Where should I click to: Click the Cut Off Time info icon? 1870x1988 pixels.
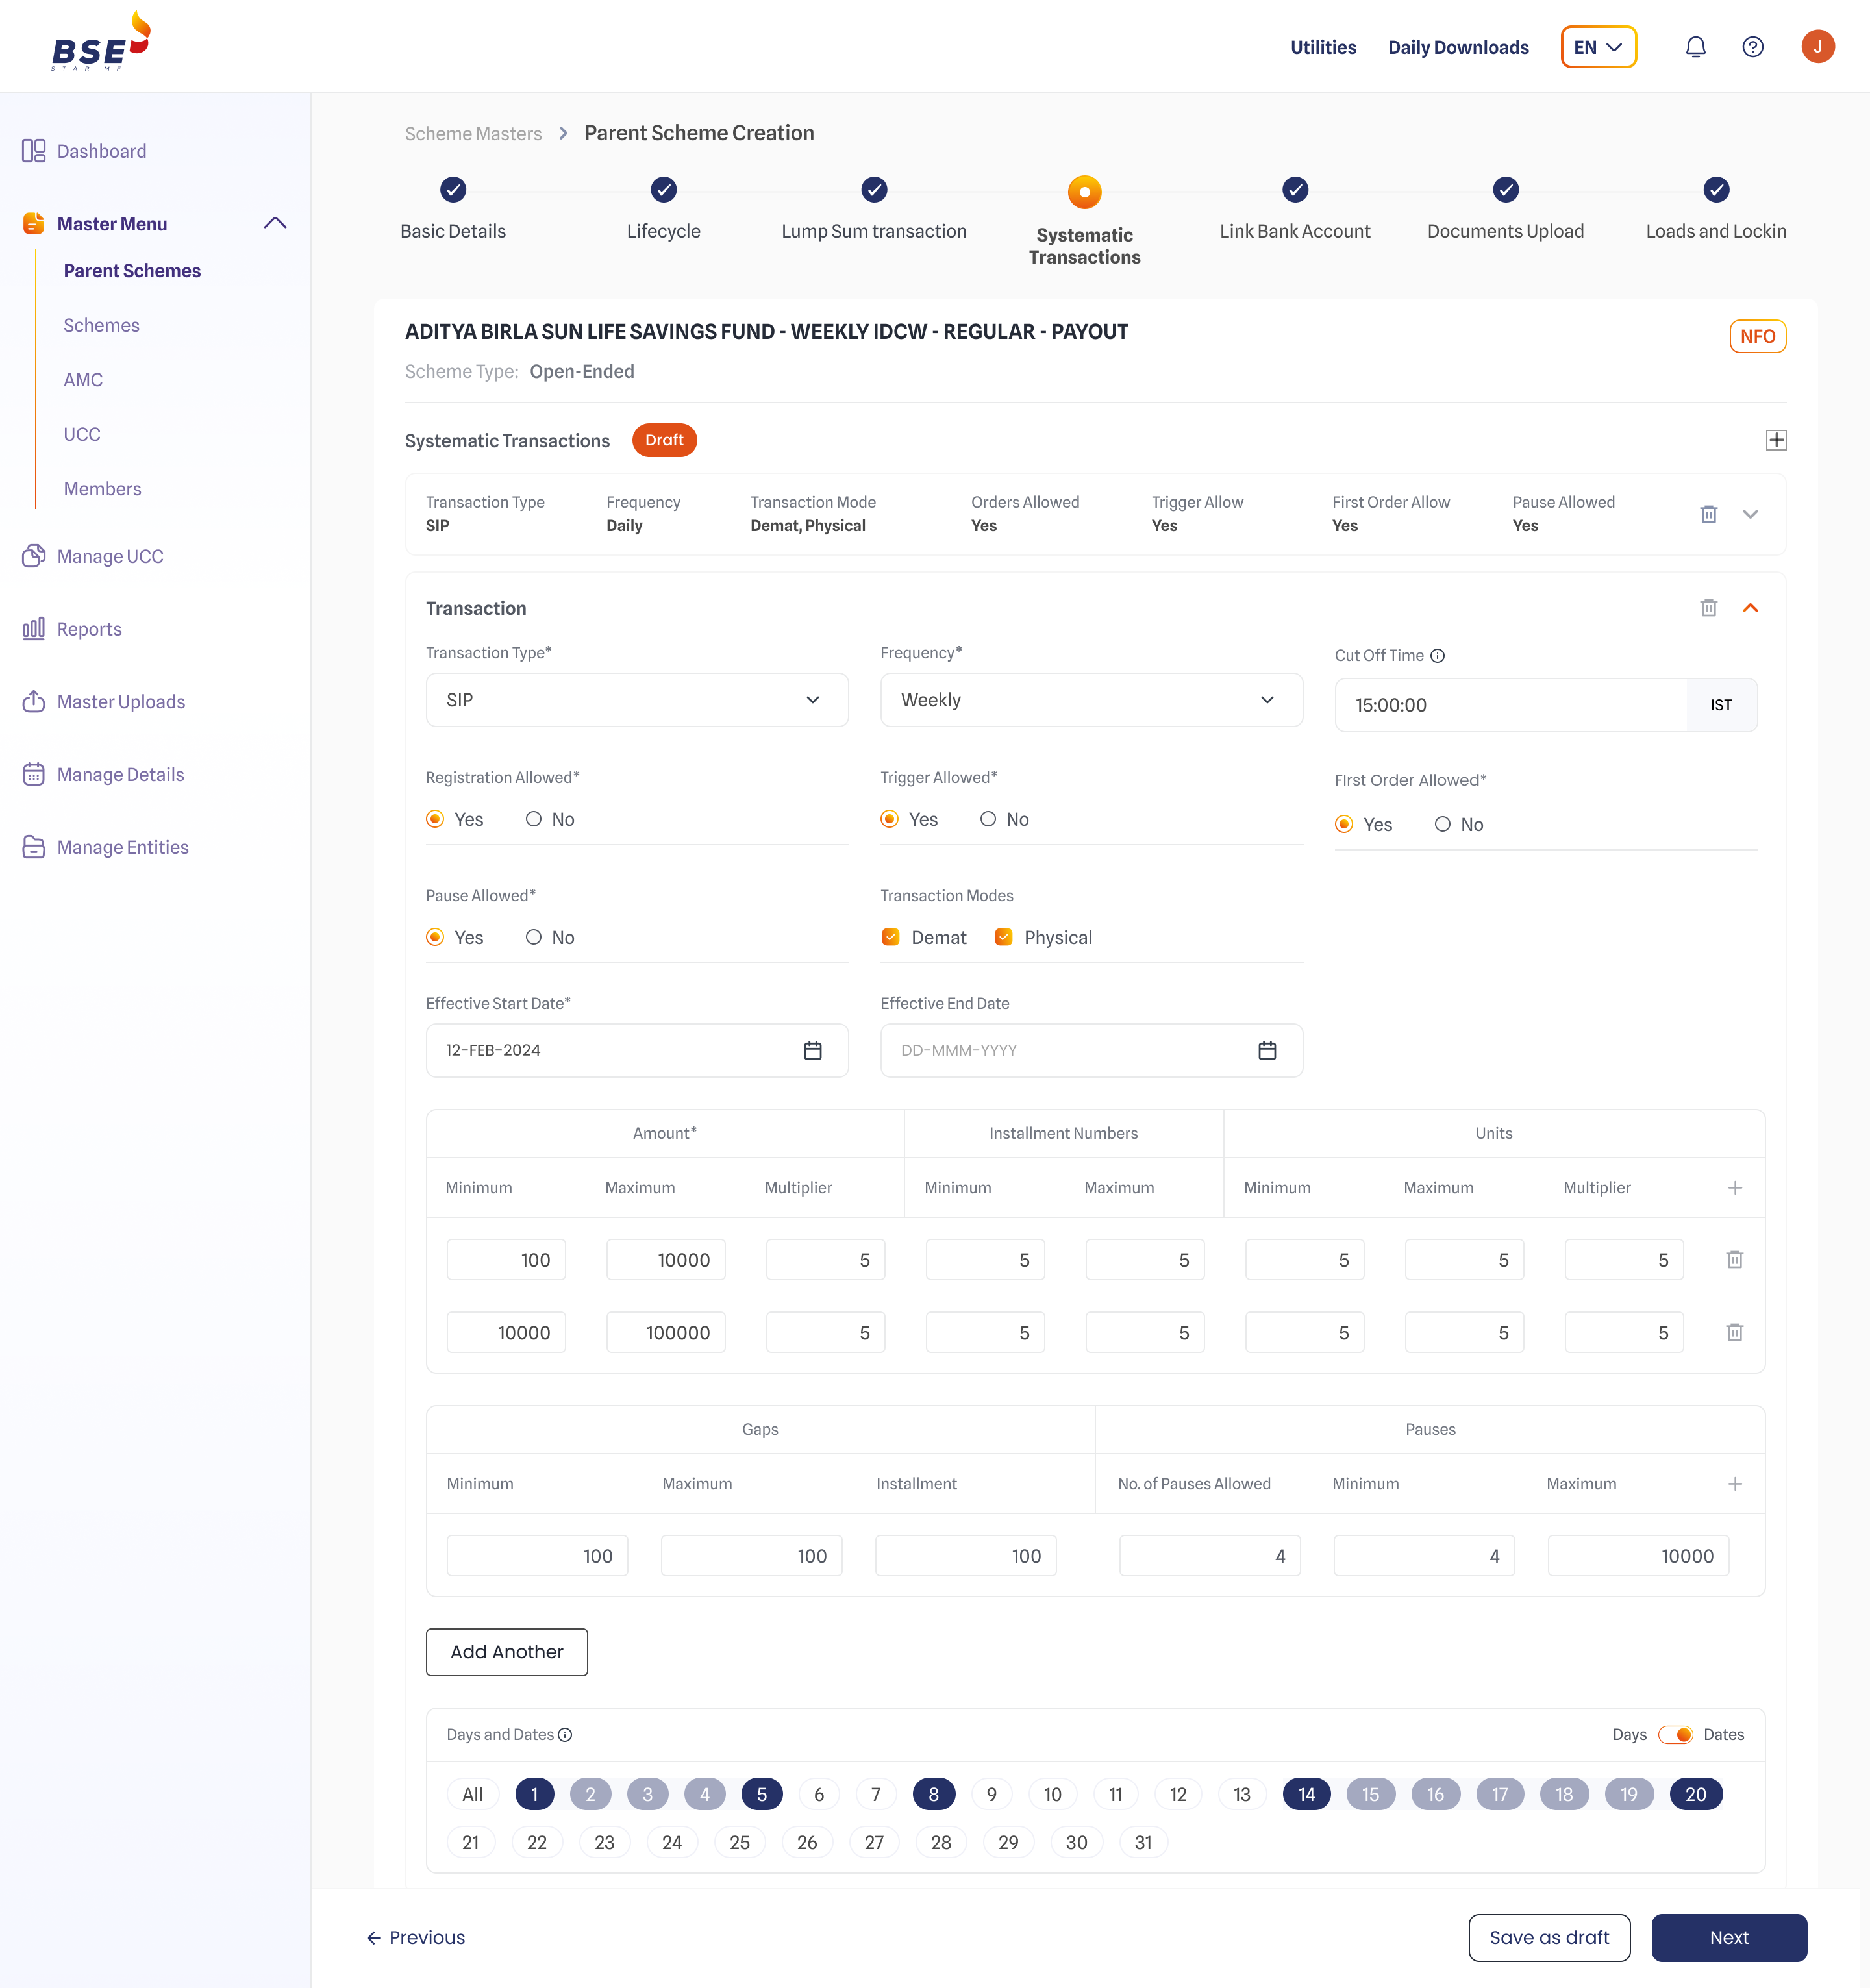click(1437, 656)
